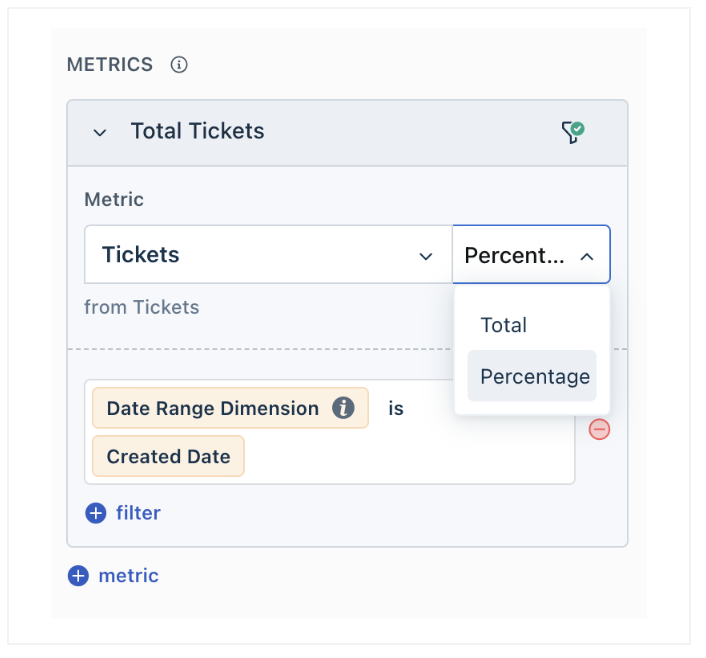
Task: Select the Total option from the list
Action: [x=504, y=325]
